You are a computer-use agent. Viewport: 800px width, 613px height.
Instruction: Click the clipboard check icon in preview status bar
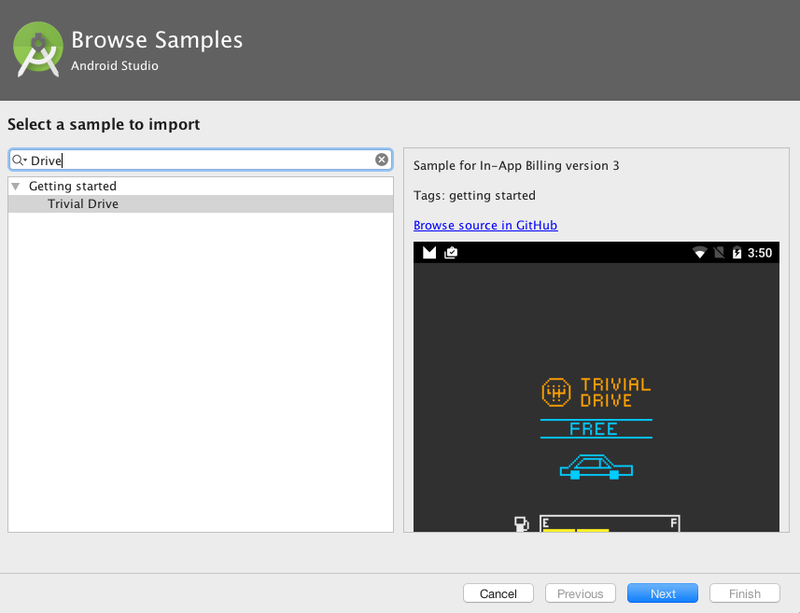tap(451, 252)
